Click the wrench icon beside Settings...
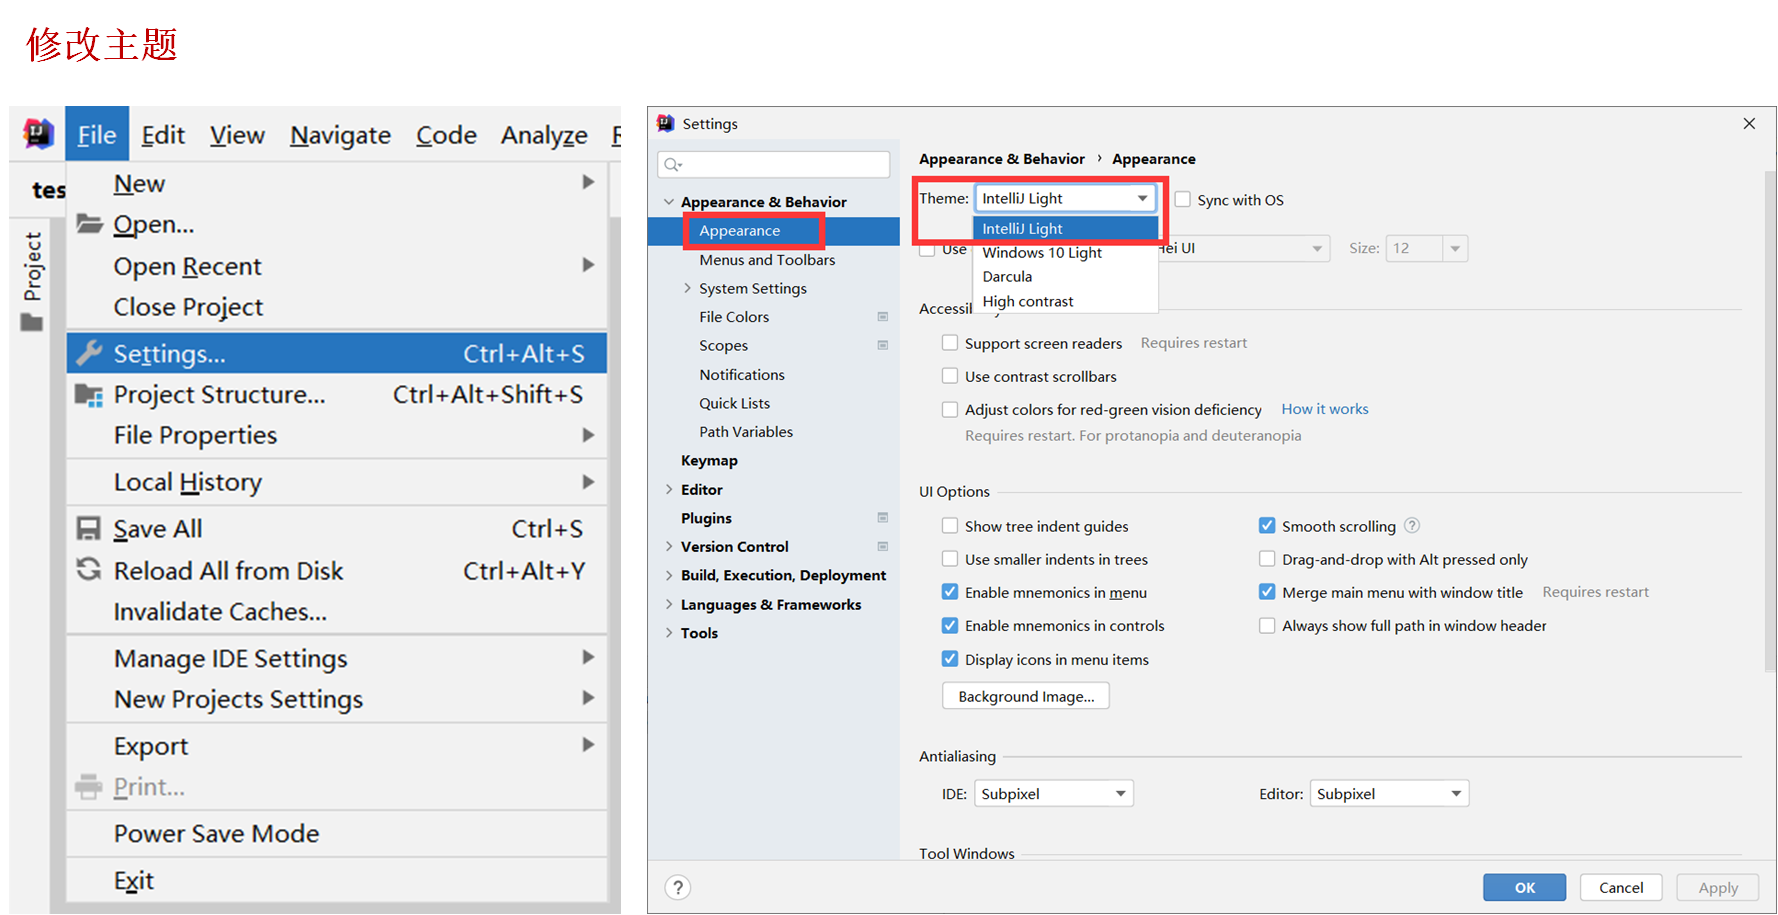 coord(89,353)
